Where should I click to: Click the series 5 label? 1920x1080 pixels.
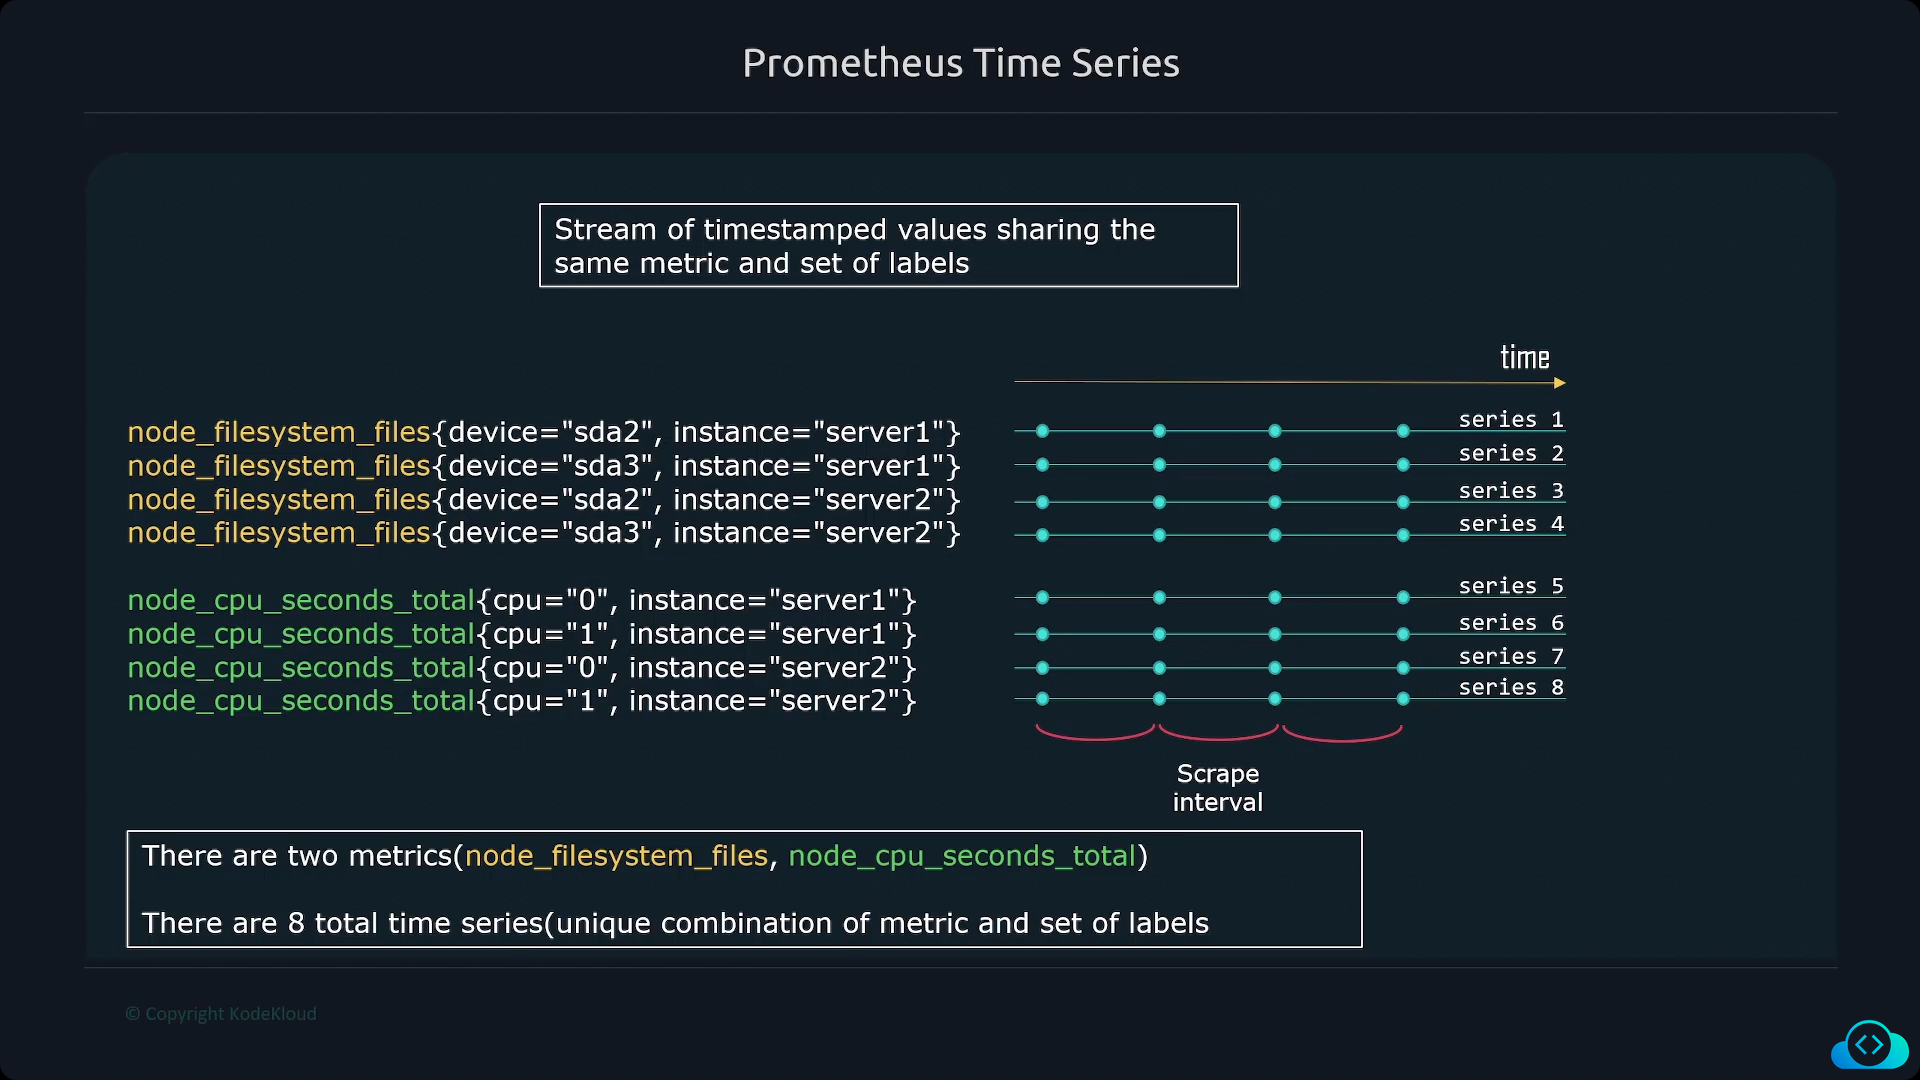pyautogui.click(x=1511, y=586)
